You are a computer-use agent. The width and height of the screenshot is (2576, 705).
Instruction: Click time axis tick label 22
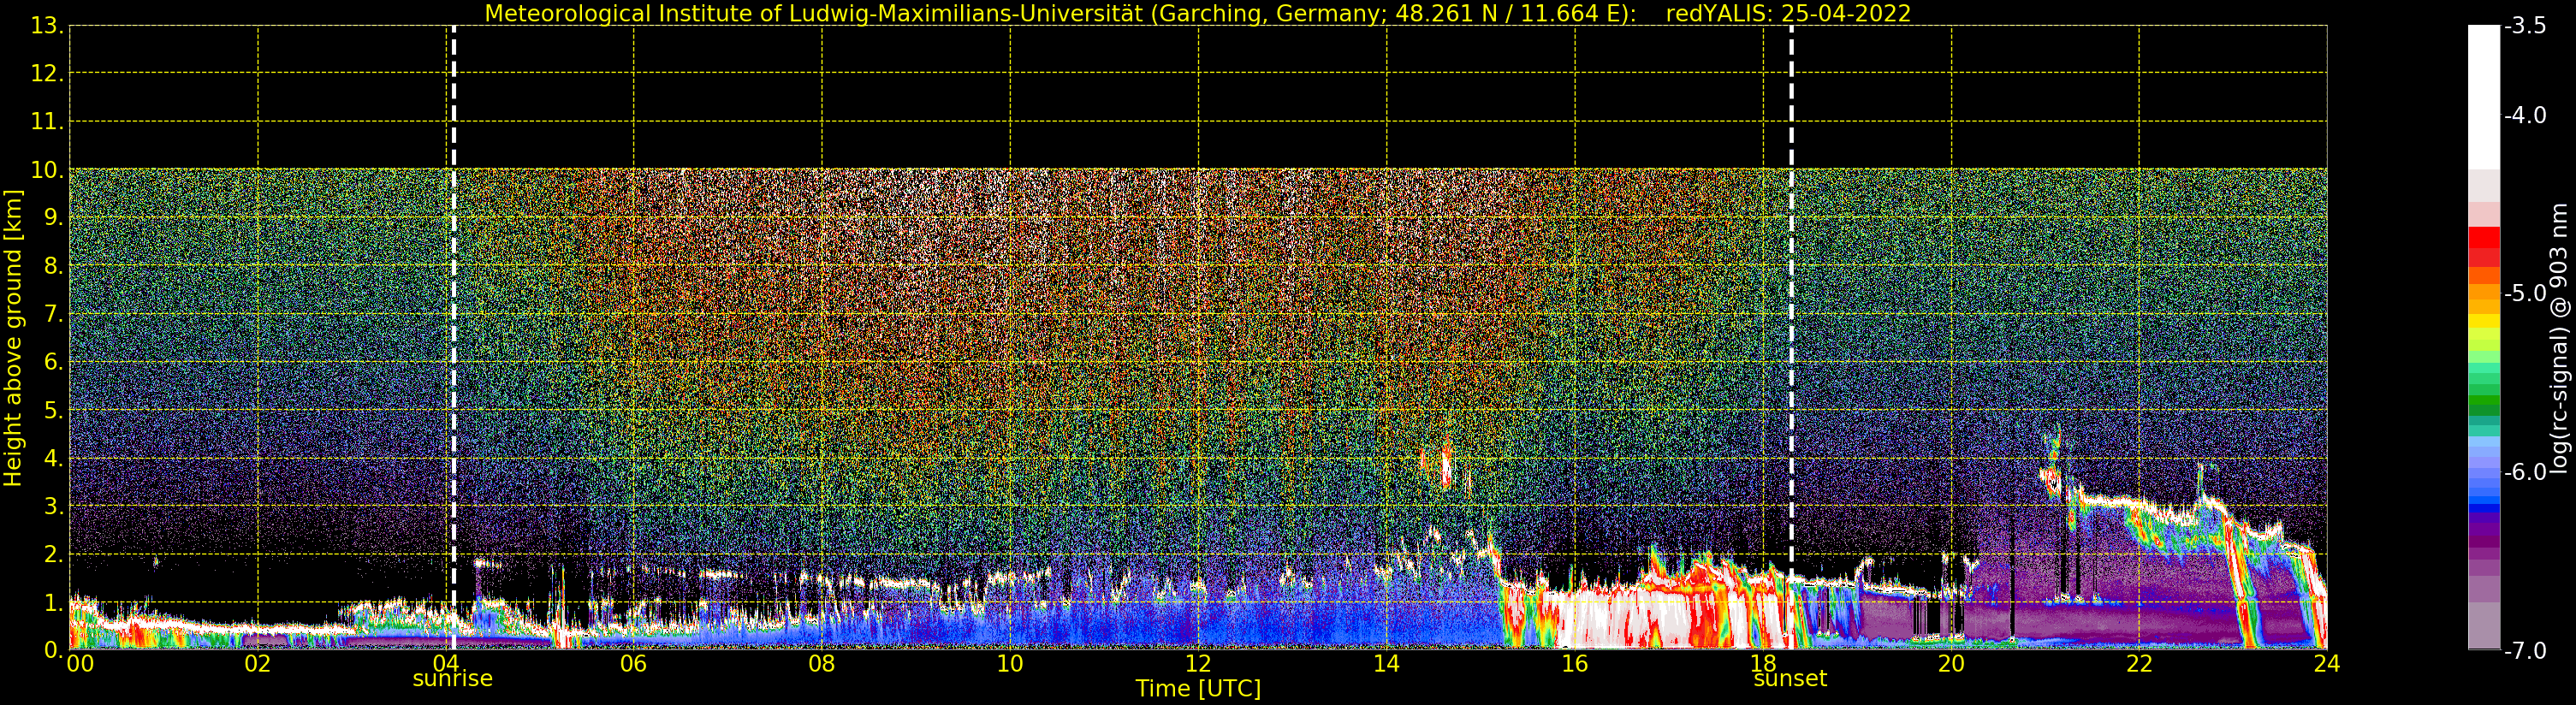click(x=2139, y=664)
